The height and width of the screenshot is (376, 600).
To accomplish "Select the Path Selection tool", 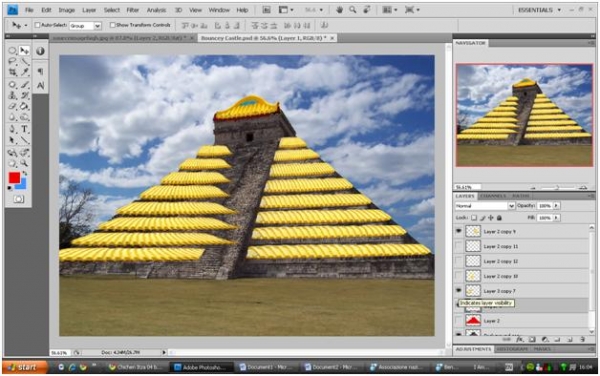I will point(12,140).
